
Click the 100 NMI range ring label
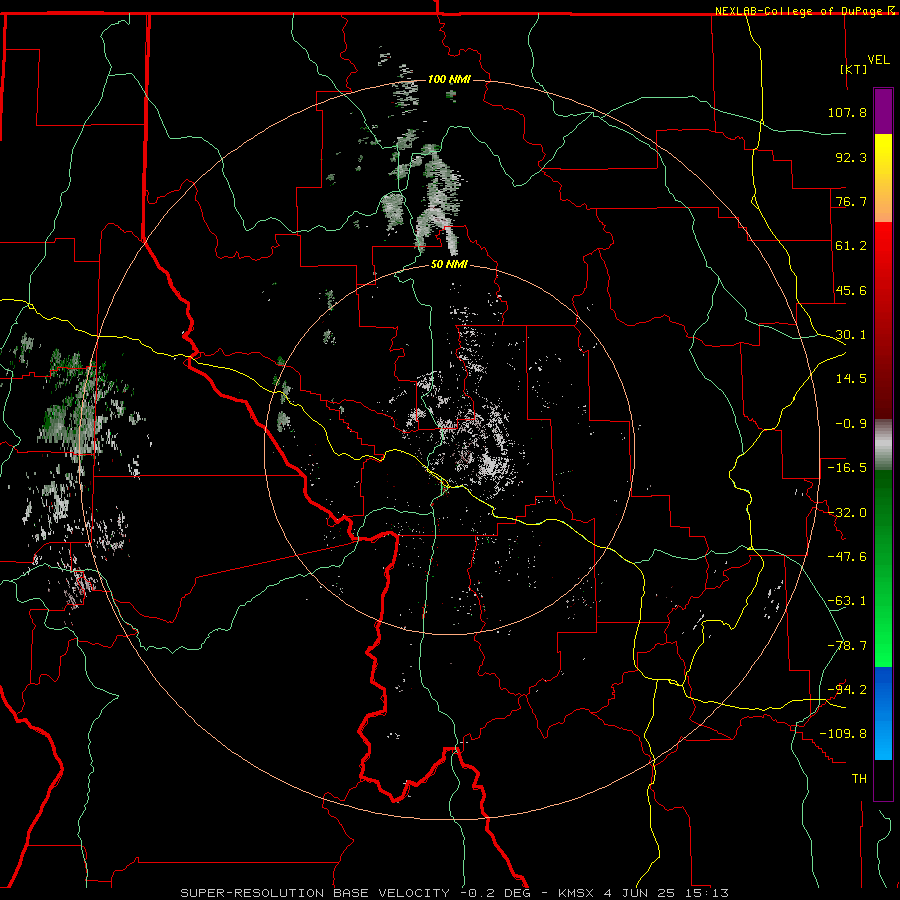pyautogui.click(x=449, y=79)
